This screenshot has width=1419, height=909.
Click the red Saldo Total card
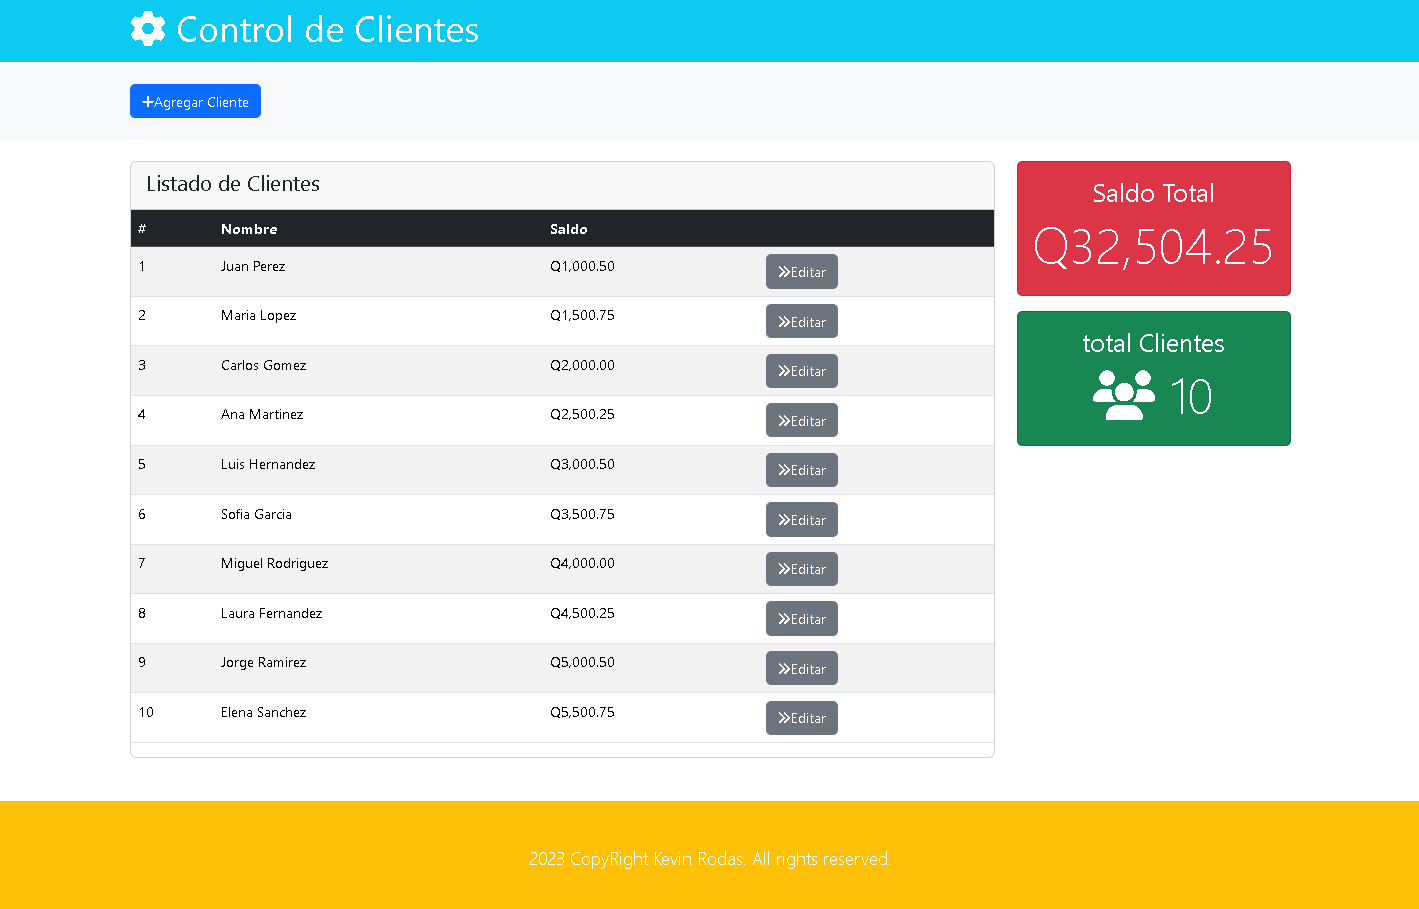pyautogui.click(x=1153, y=228)
